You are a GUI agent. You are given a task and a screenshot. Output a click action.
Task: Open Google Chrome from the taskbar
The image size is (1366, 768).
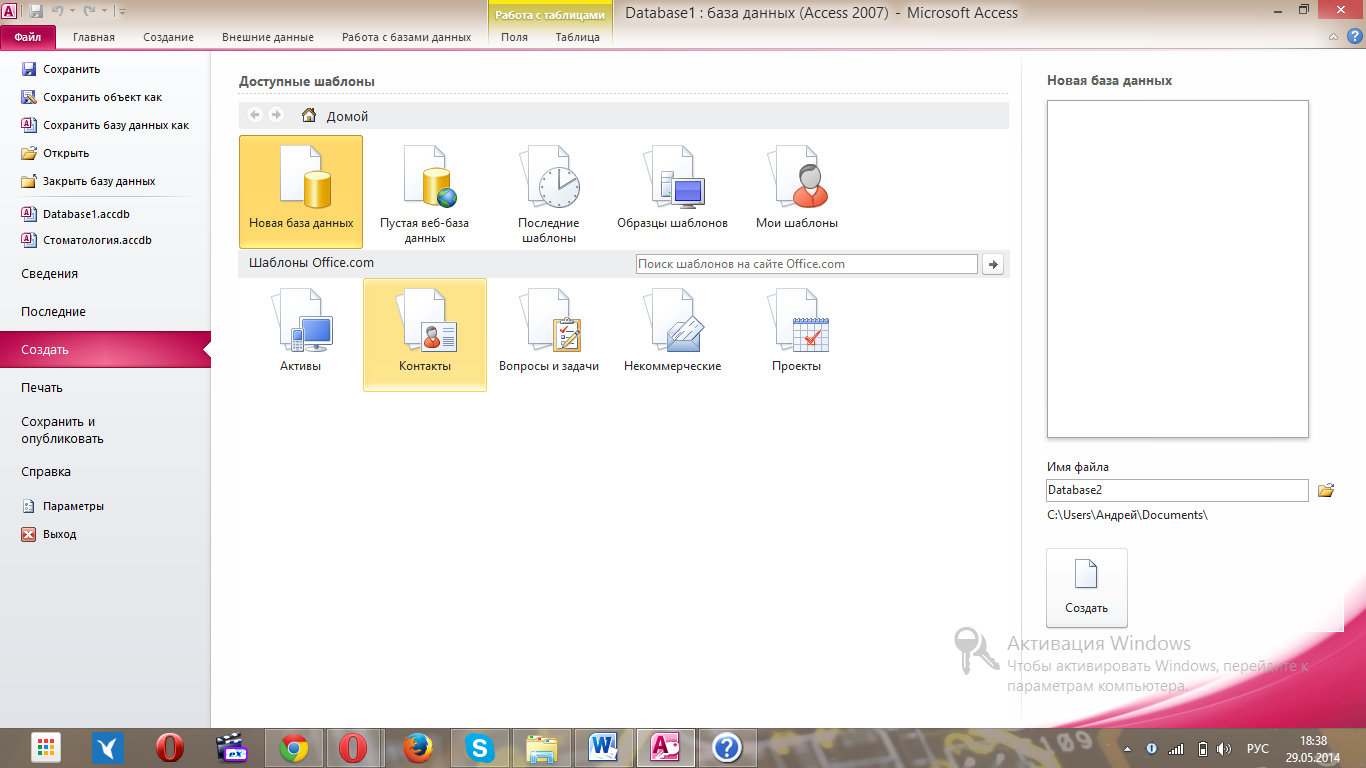[293, 747]
